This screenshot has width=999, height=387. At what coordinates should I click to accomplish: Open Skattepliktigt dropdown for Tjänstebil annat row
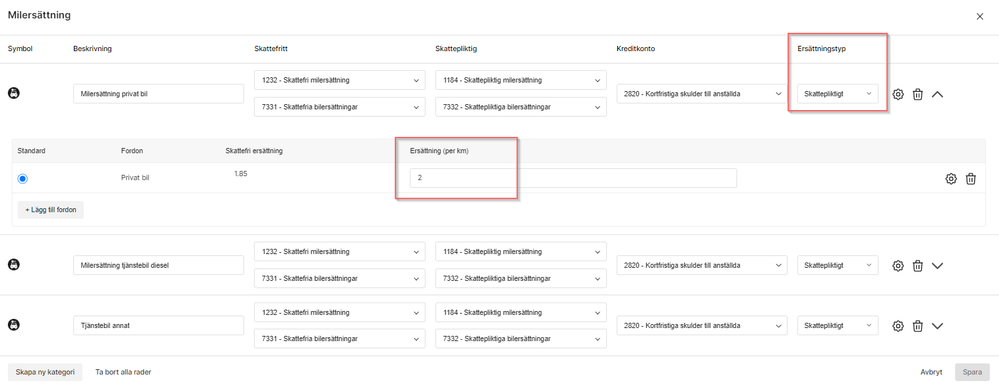tap(838, 326)
